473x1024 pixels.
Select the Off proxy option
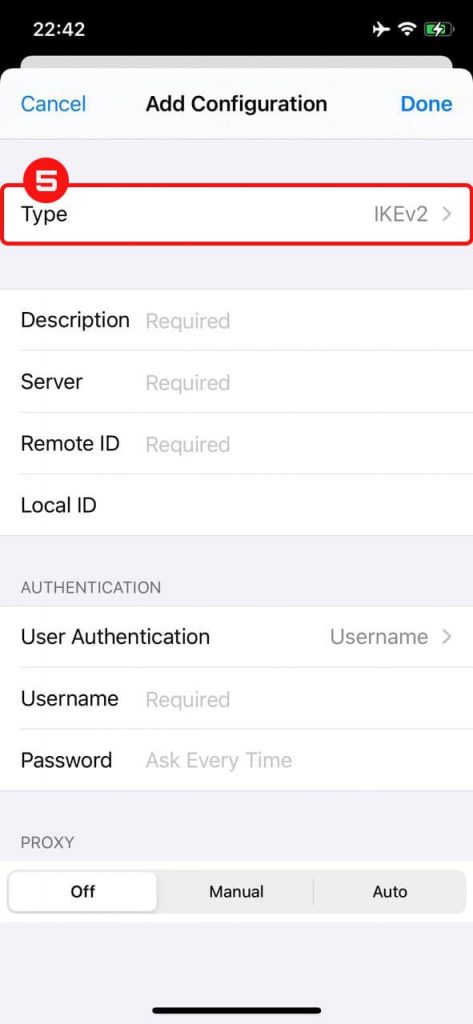pos(83,891)
